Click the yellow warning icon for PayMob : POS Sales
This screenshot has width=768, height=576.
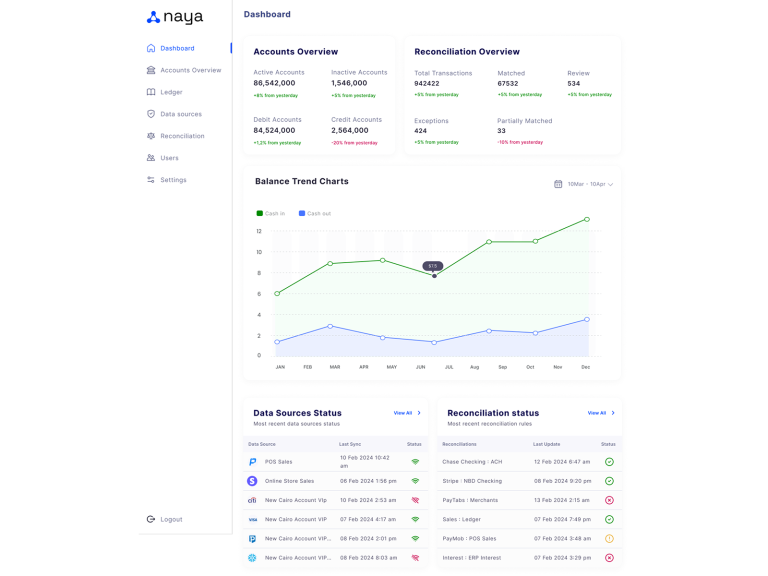tap(609, 538)
